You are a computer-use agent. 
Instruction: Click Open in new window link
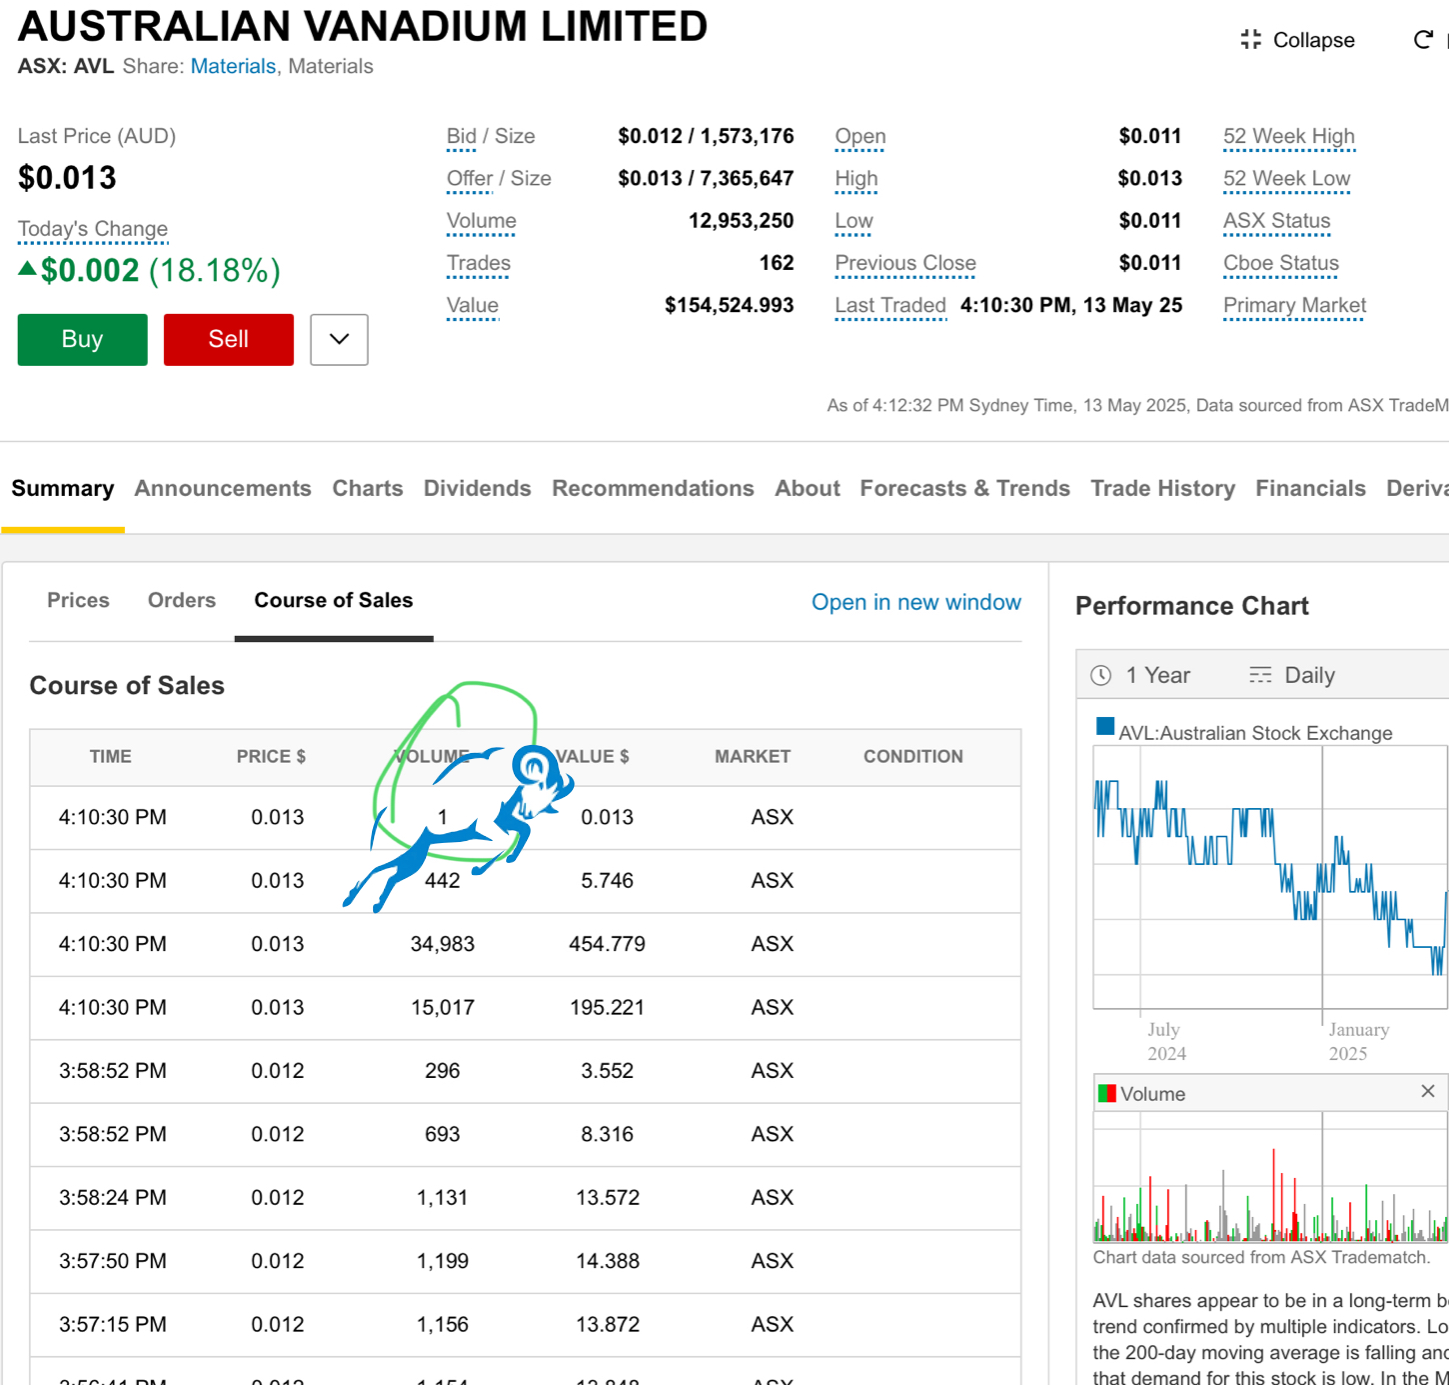(x=916, y=602)
